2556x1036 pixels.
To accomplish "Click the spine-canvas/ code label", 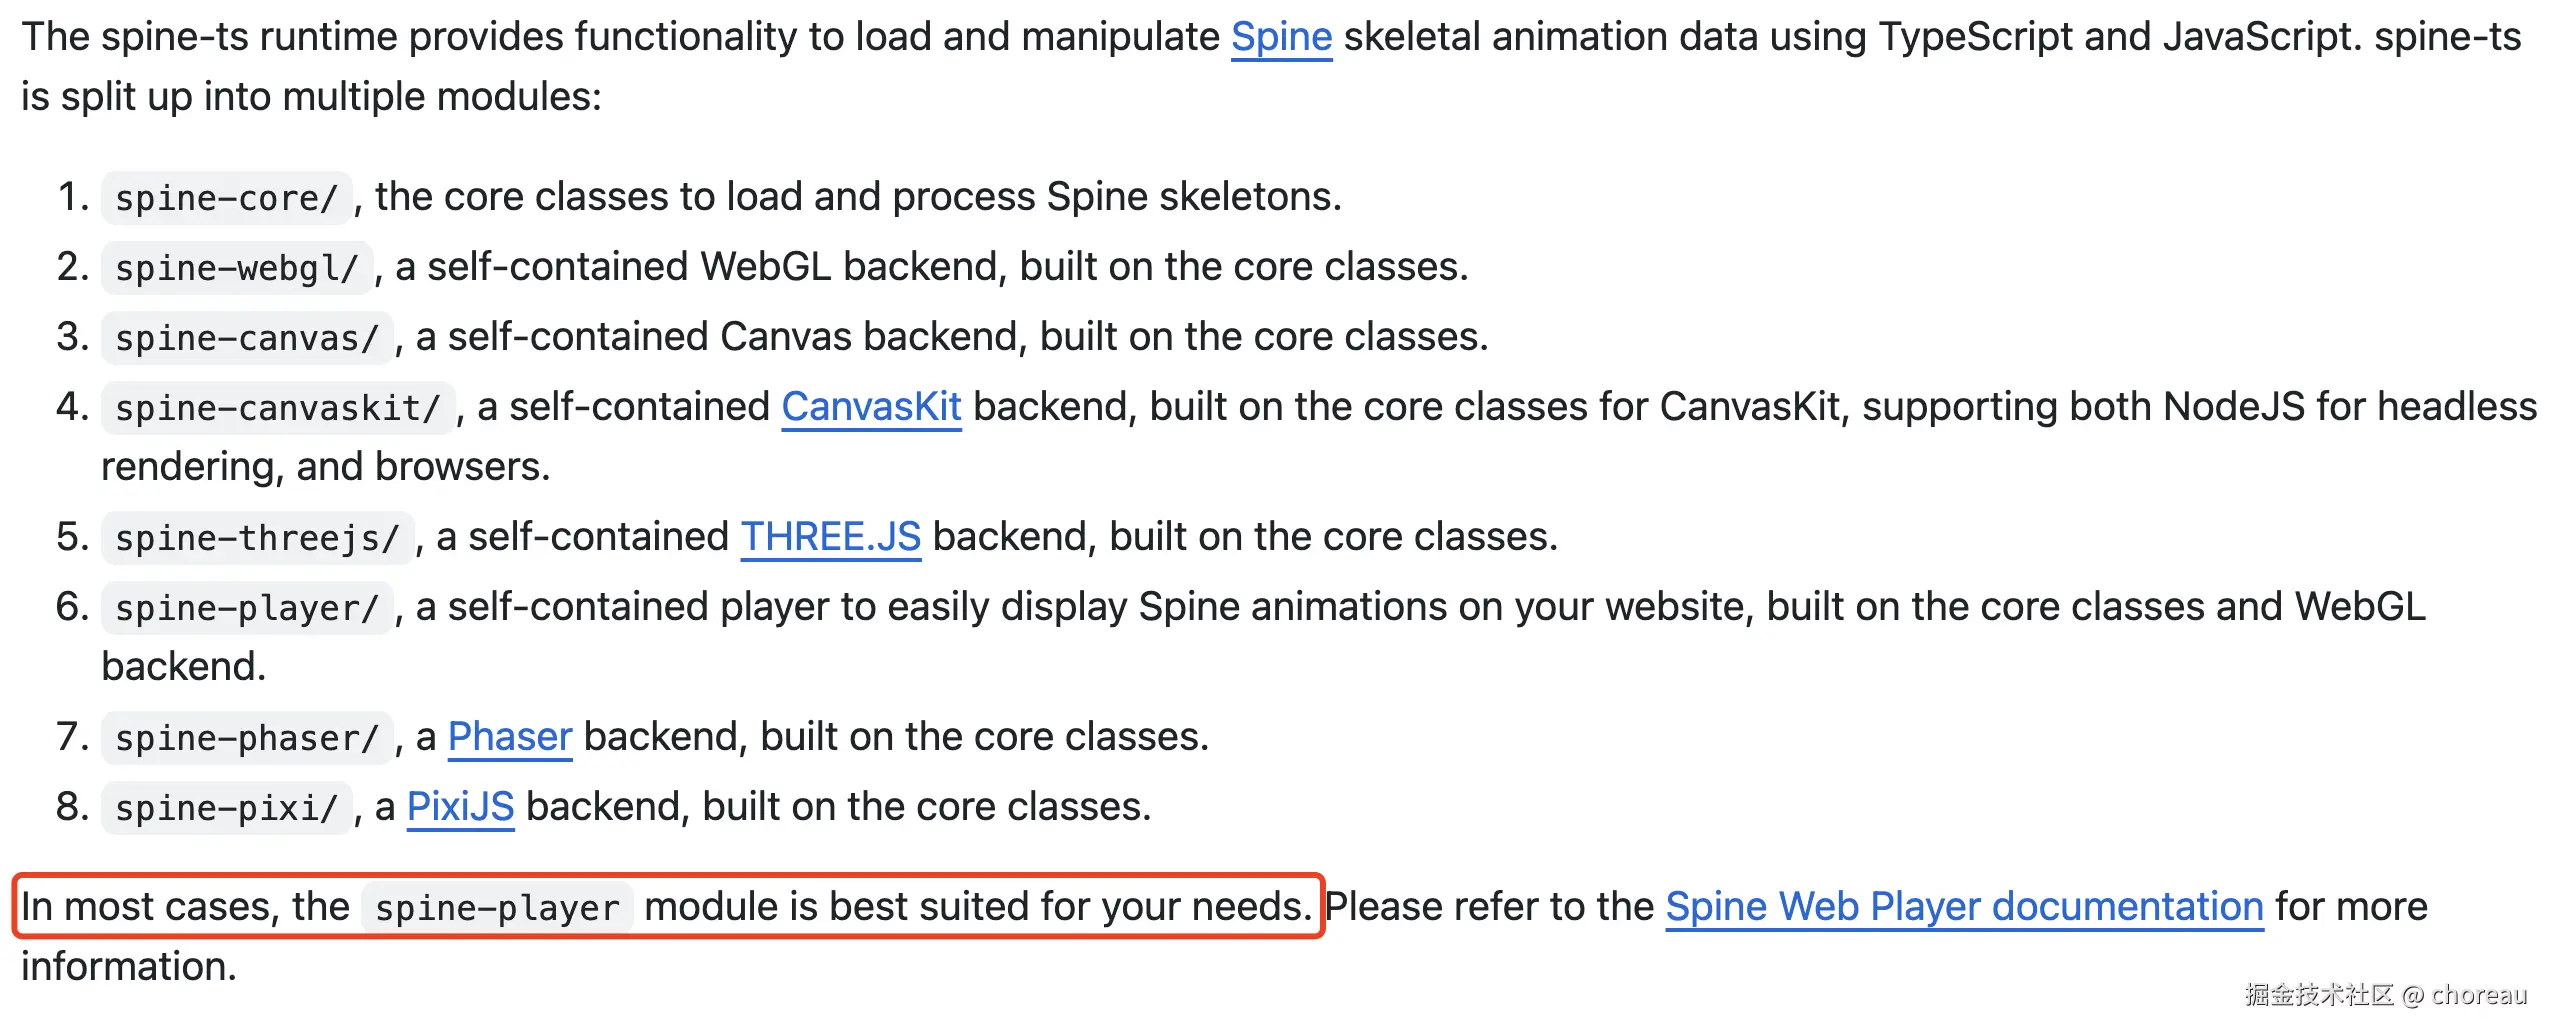I will 247,338.
